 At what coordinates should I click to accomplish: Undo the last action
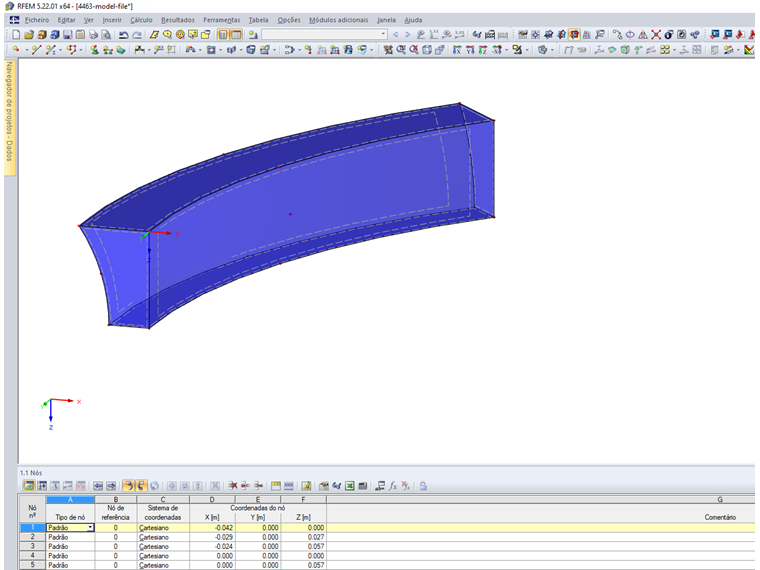coord(124,34)
